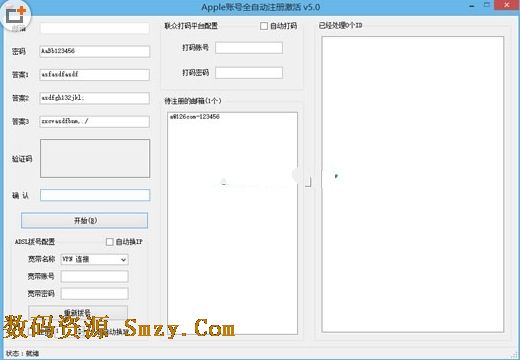Screen dimensions: 520x360
Task: Maximize the Apple registration window
Action: click(x=487, y=5)
